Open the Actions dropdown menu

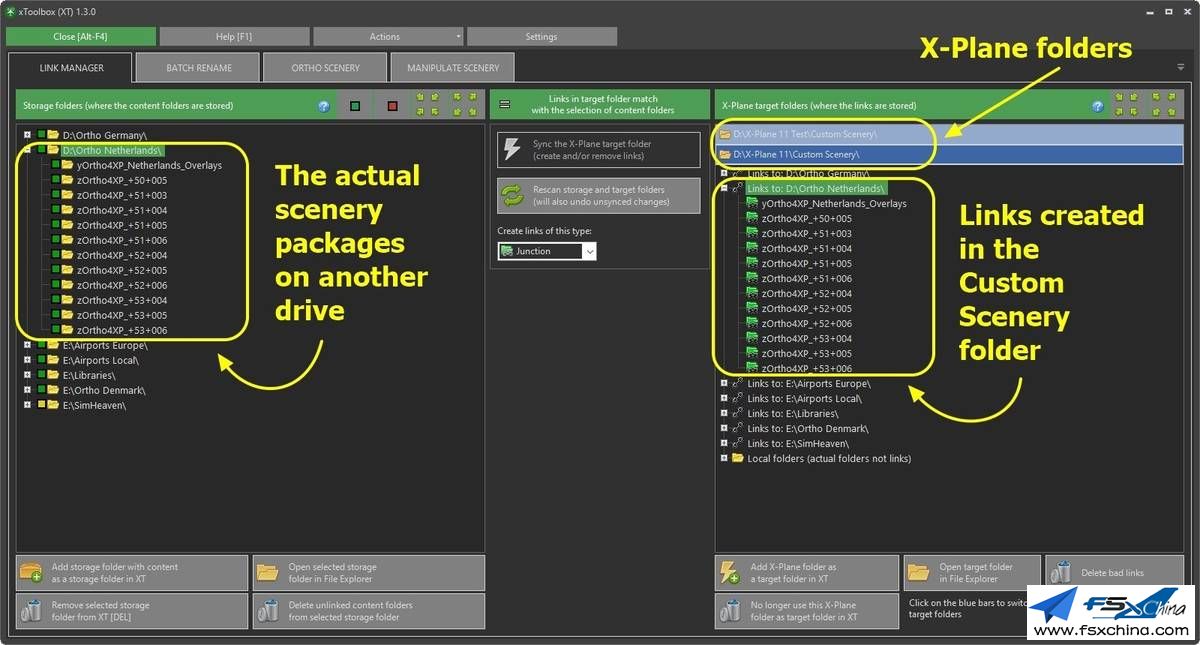(x=388, y=36)
